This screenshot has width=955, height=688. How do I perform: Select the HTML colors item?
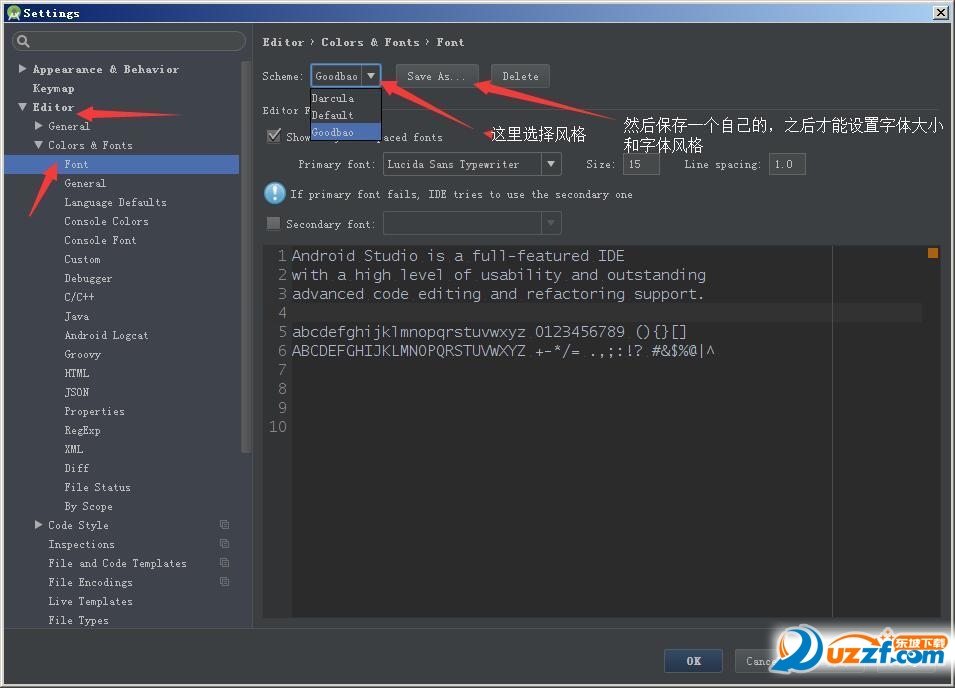coord(77,373)
